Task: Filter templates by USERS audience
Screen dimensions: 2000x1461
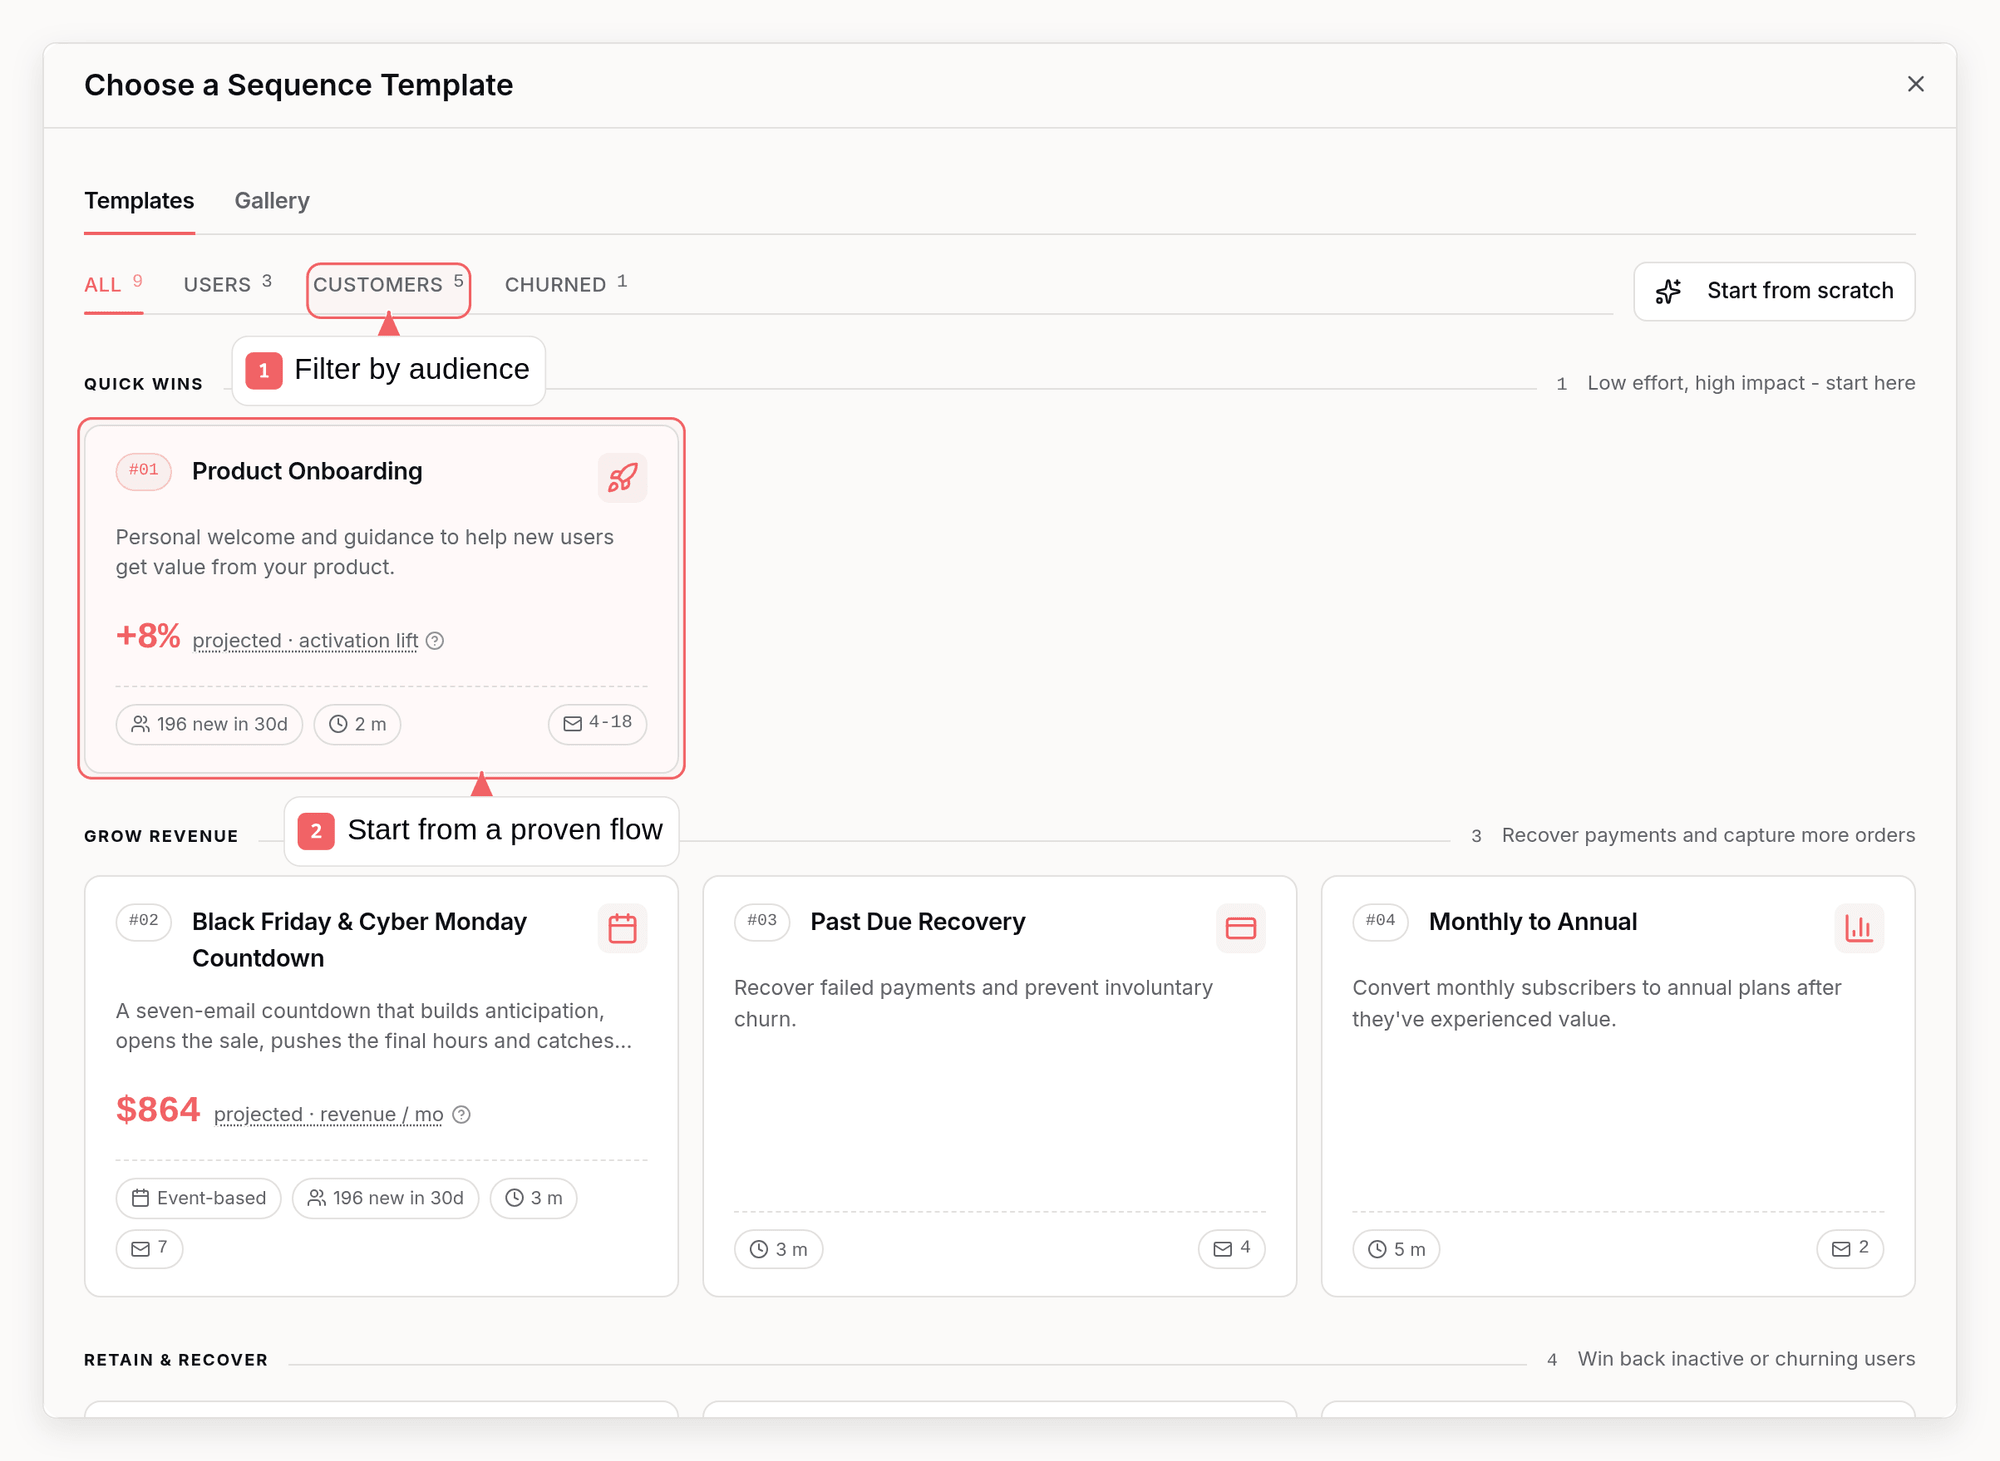Action: point(228,285)
